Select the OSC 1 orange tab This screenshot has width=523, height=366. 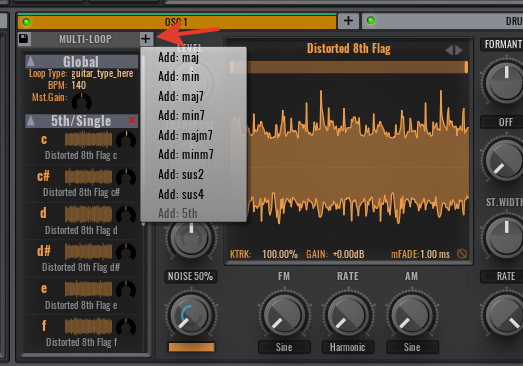pos(177,22)
